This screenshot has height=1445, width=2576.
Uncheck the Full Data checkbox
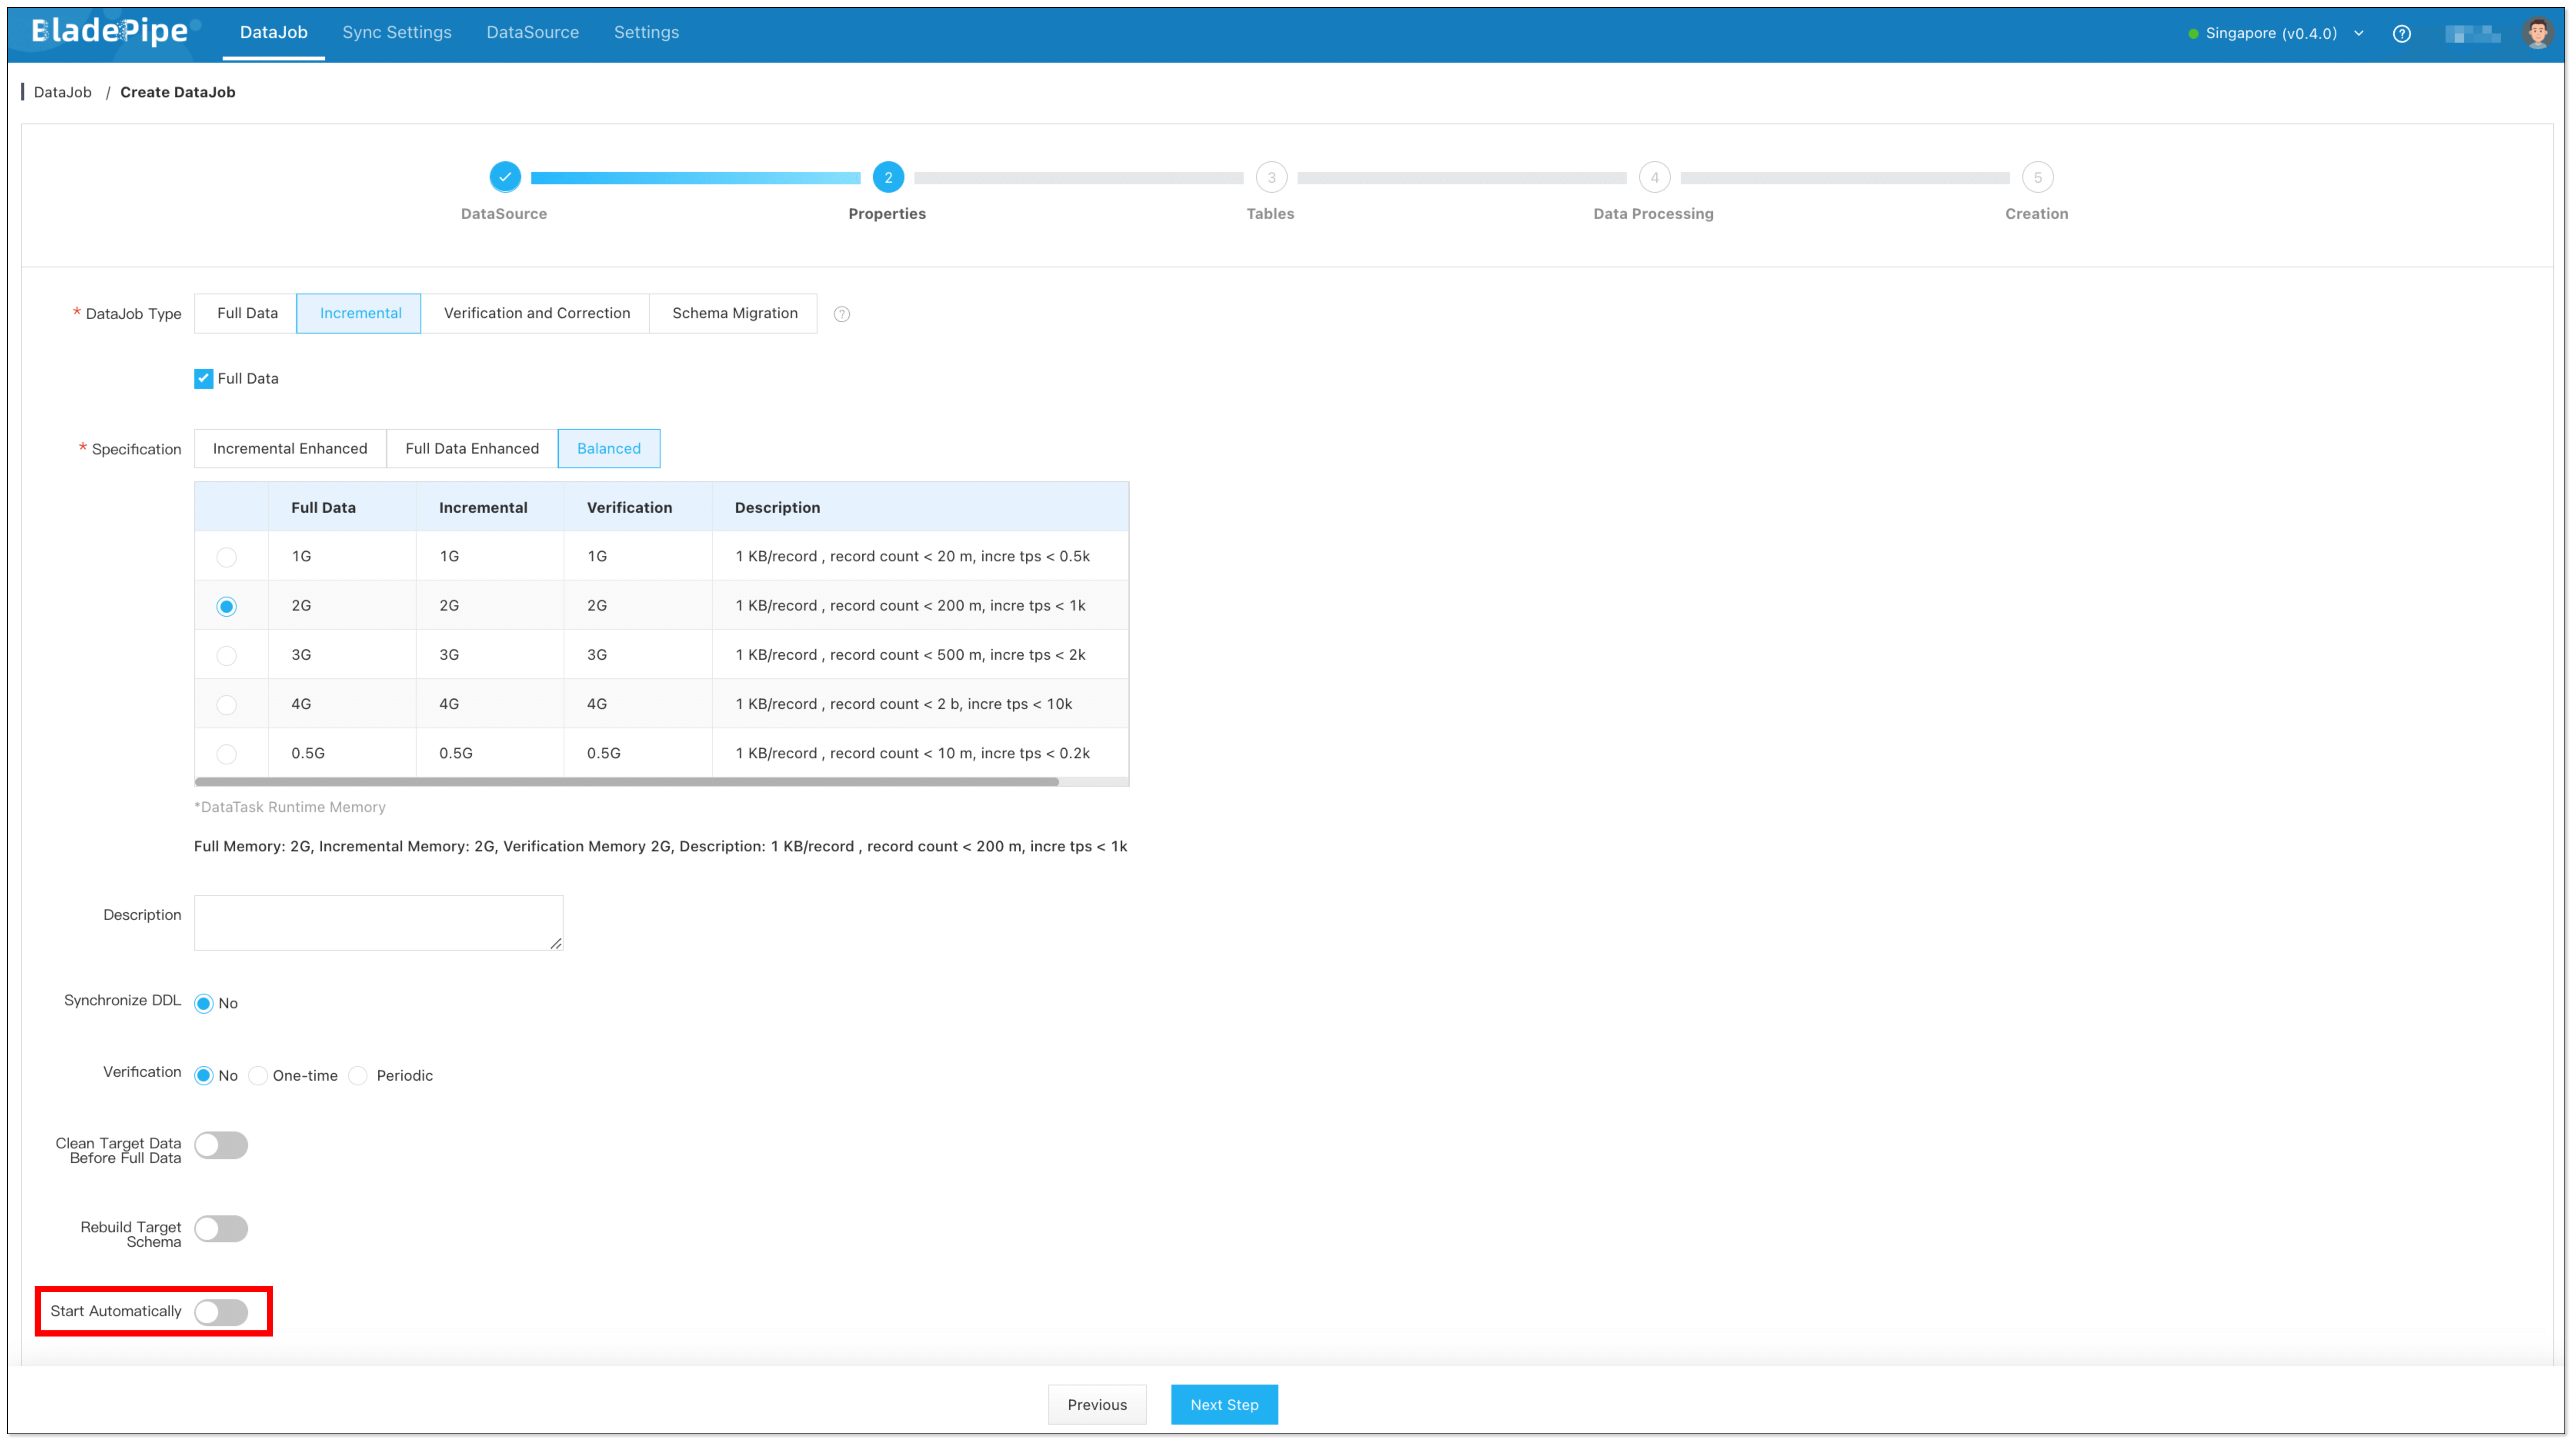(204, 378)
